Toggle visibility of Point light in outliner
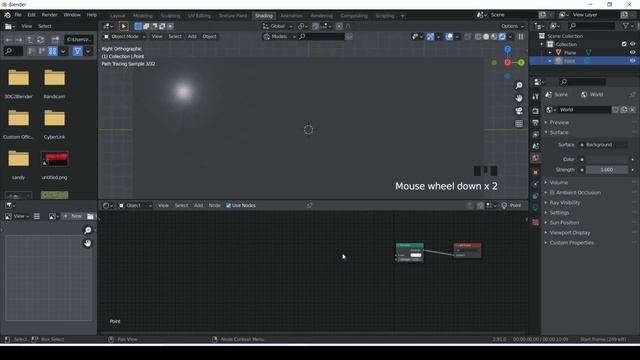 [632, 61]
